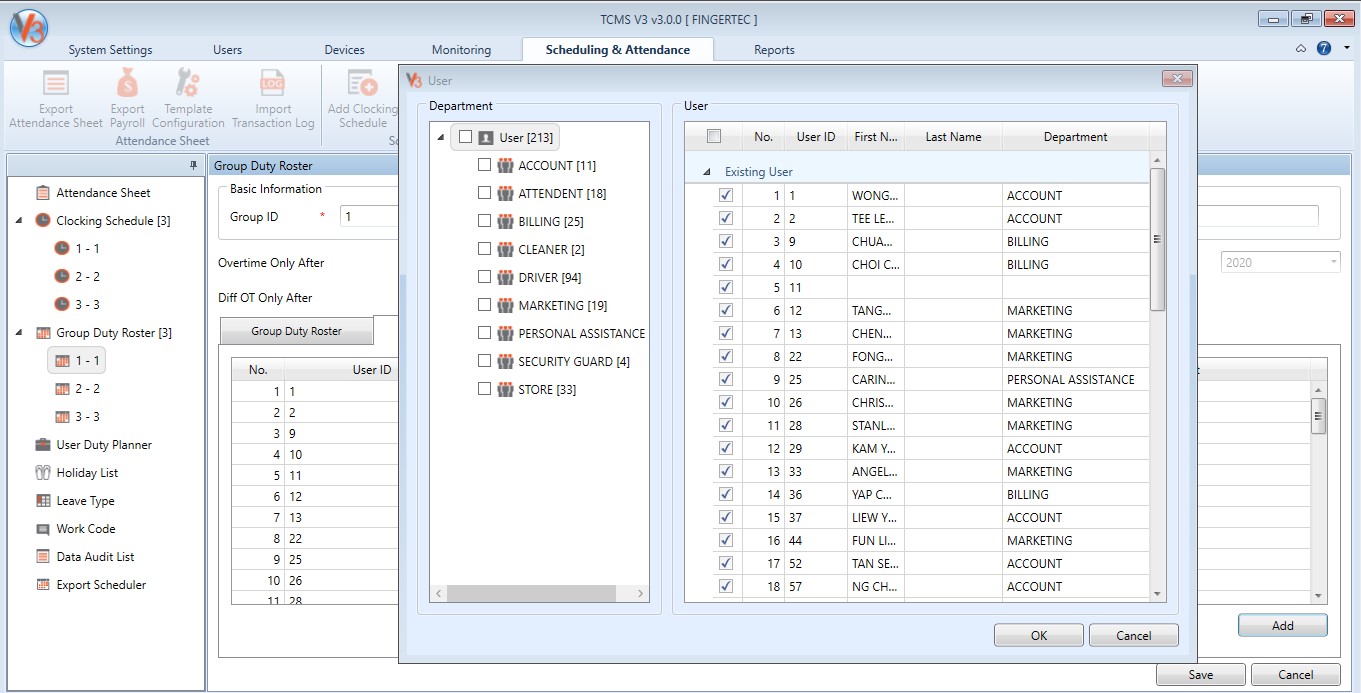Image resolution: width=1361 pixels, height=693 pixels.
Task: Confirm user selection with OK
Action: pos(1038,635)
